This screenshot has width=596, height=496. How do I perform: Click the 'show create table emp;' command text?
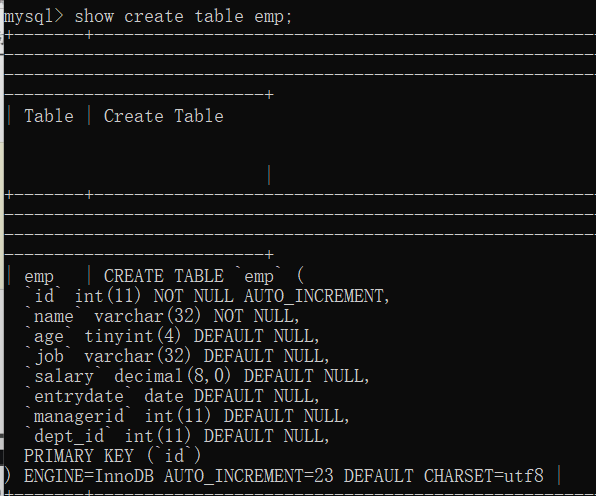(183, 17)
